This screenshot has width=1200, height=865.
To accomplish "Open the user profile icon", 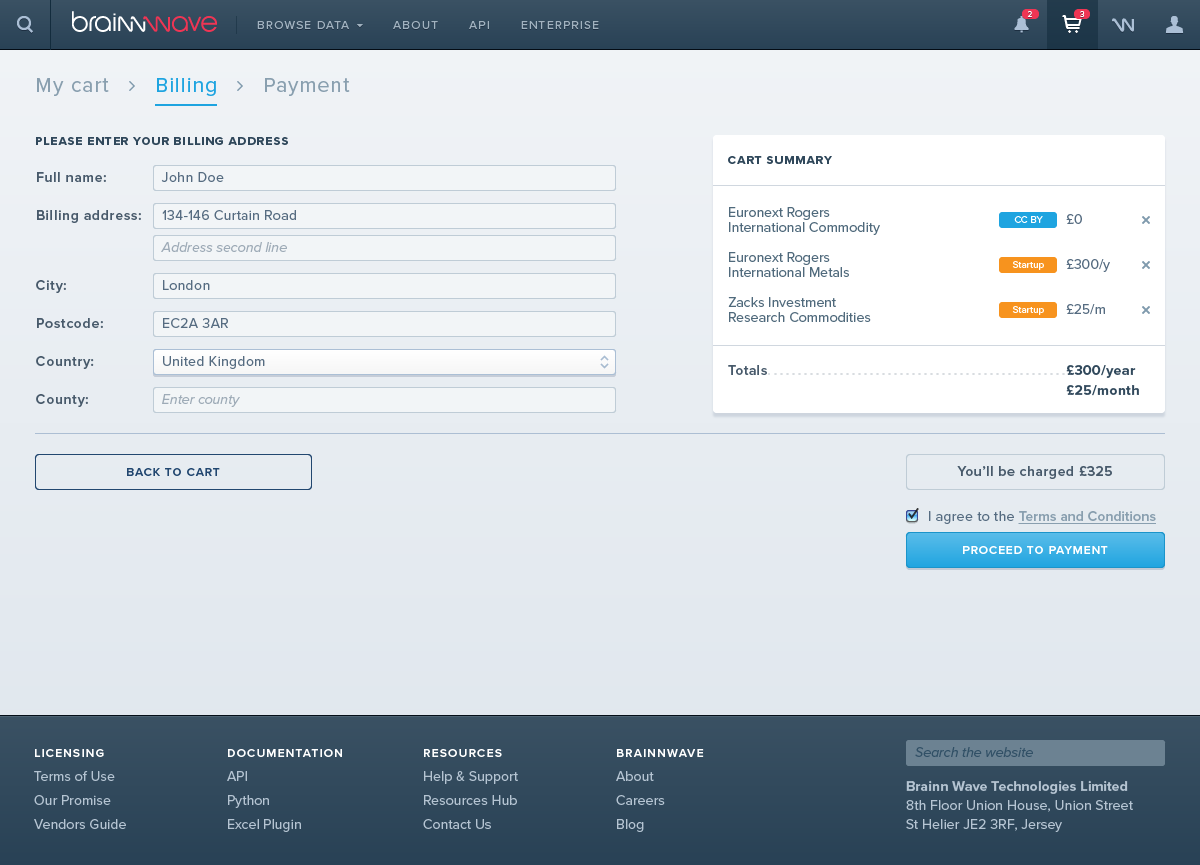I will pos(1174,24).
